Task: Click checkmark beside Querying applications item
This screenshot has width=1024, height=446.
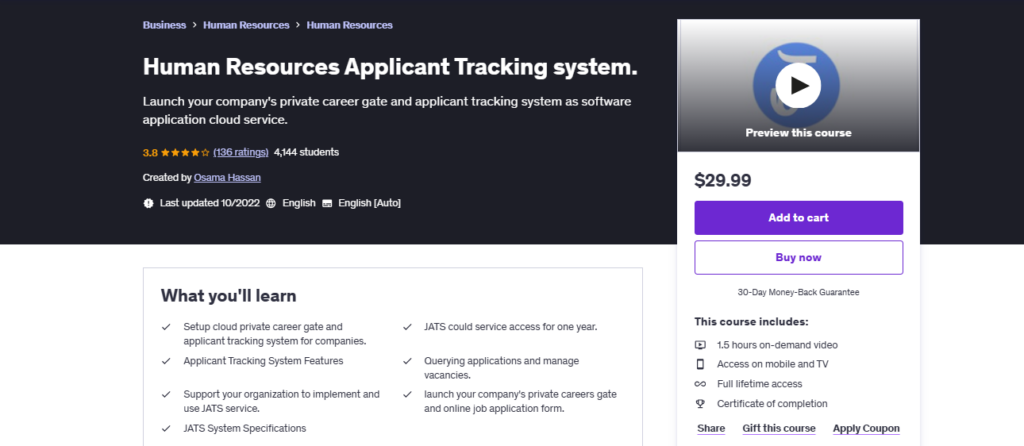Action: tap(408, 361)
